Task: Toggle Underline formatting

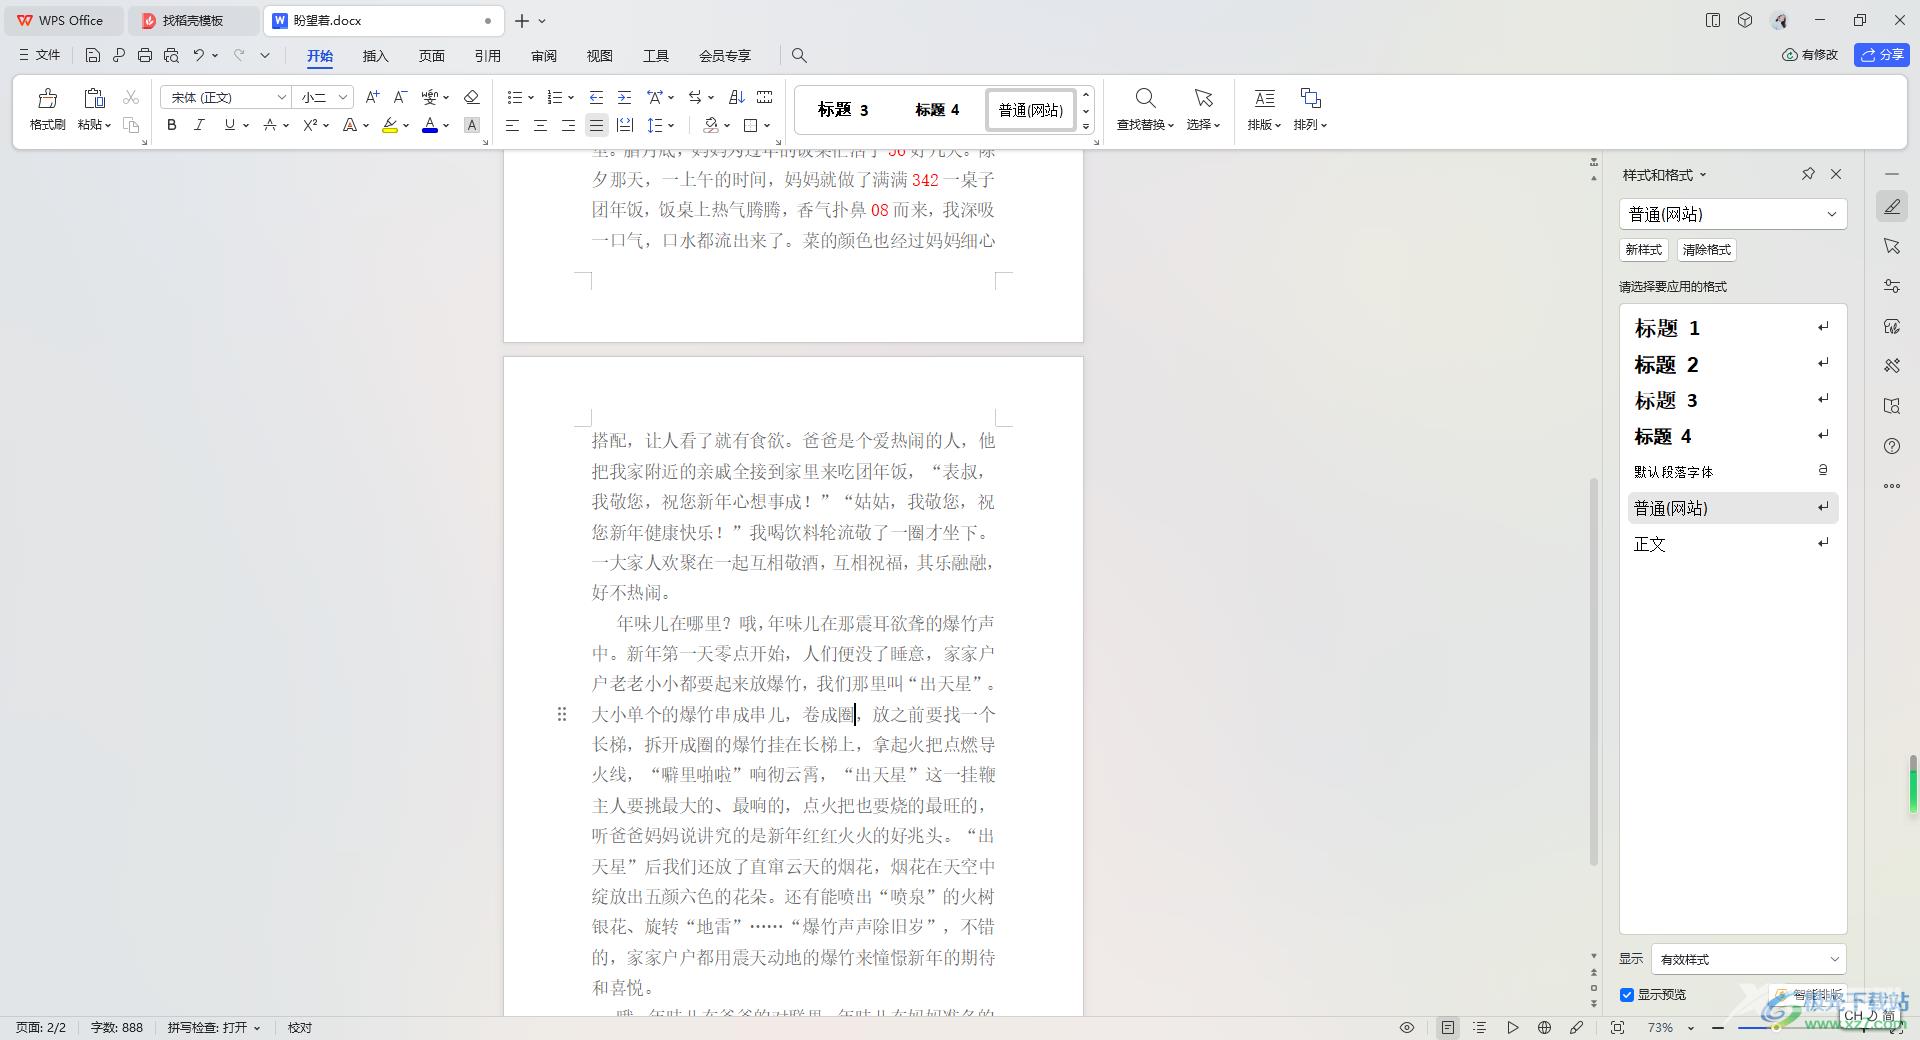Action: click(x=230, y=125)
